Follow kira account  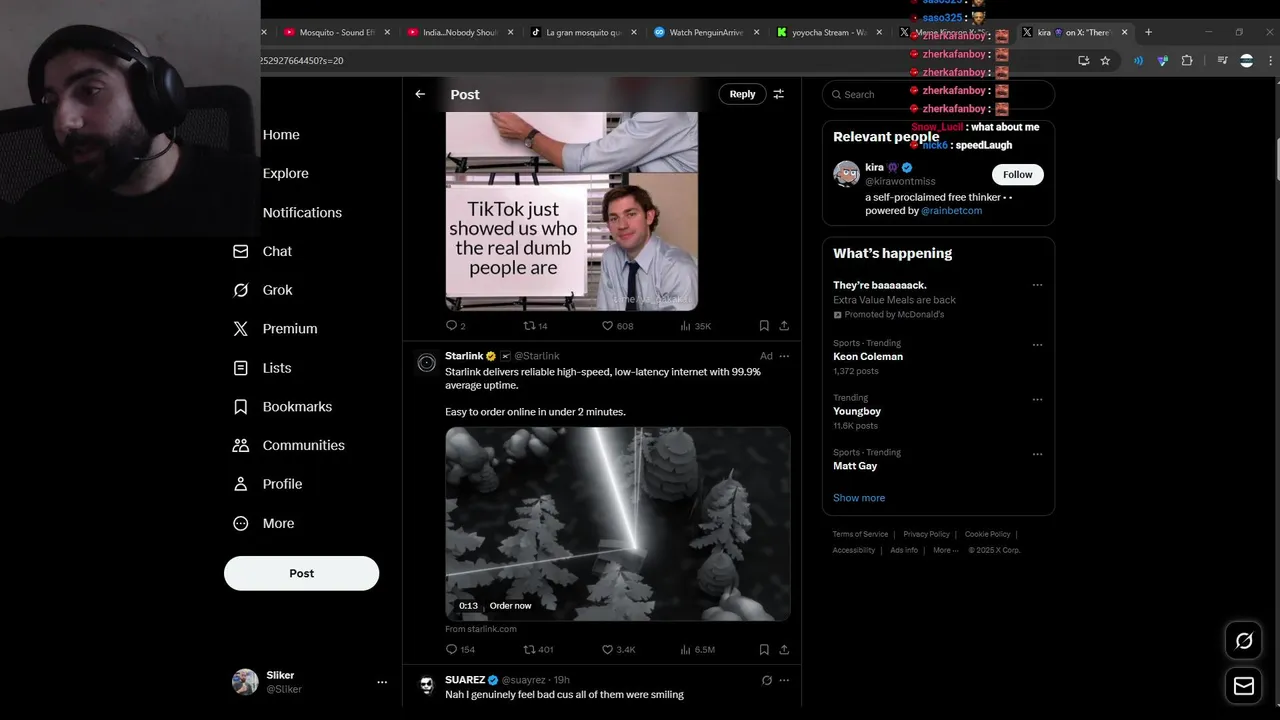(x=1017, y=174)
